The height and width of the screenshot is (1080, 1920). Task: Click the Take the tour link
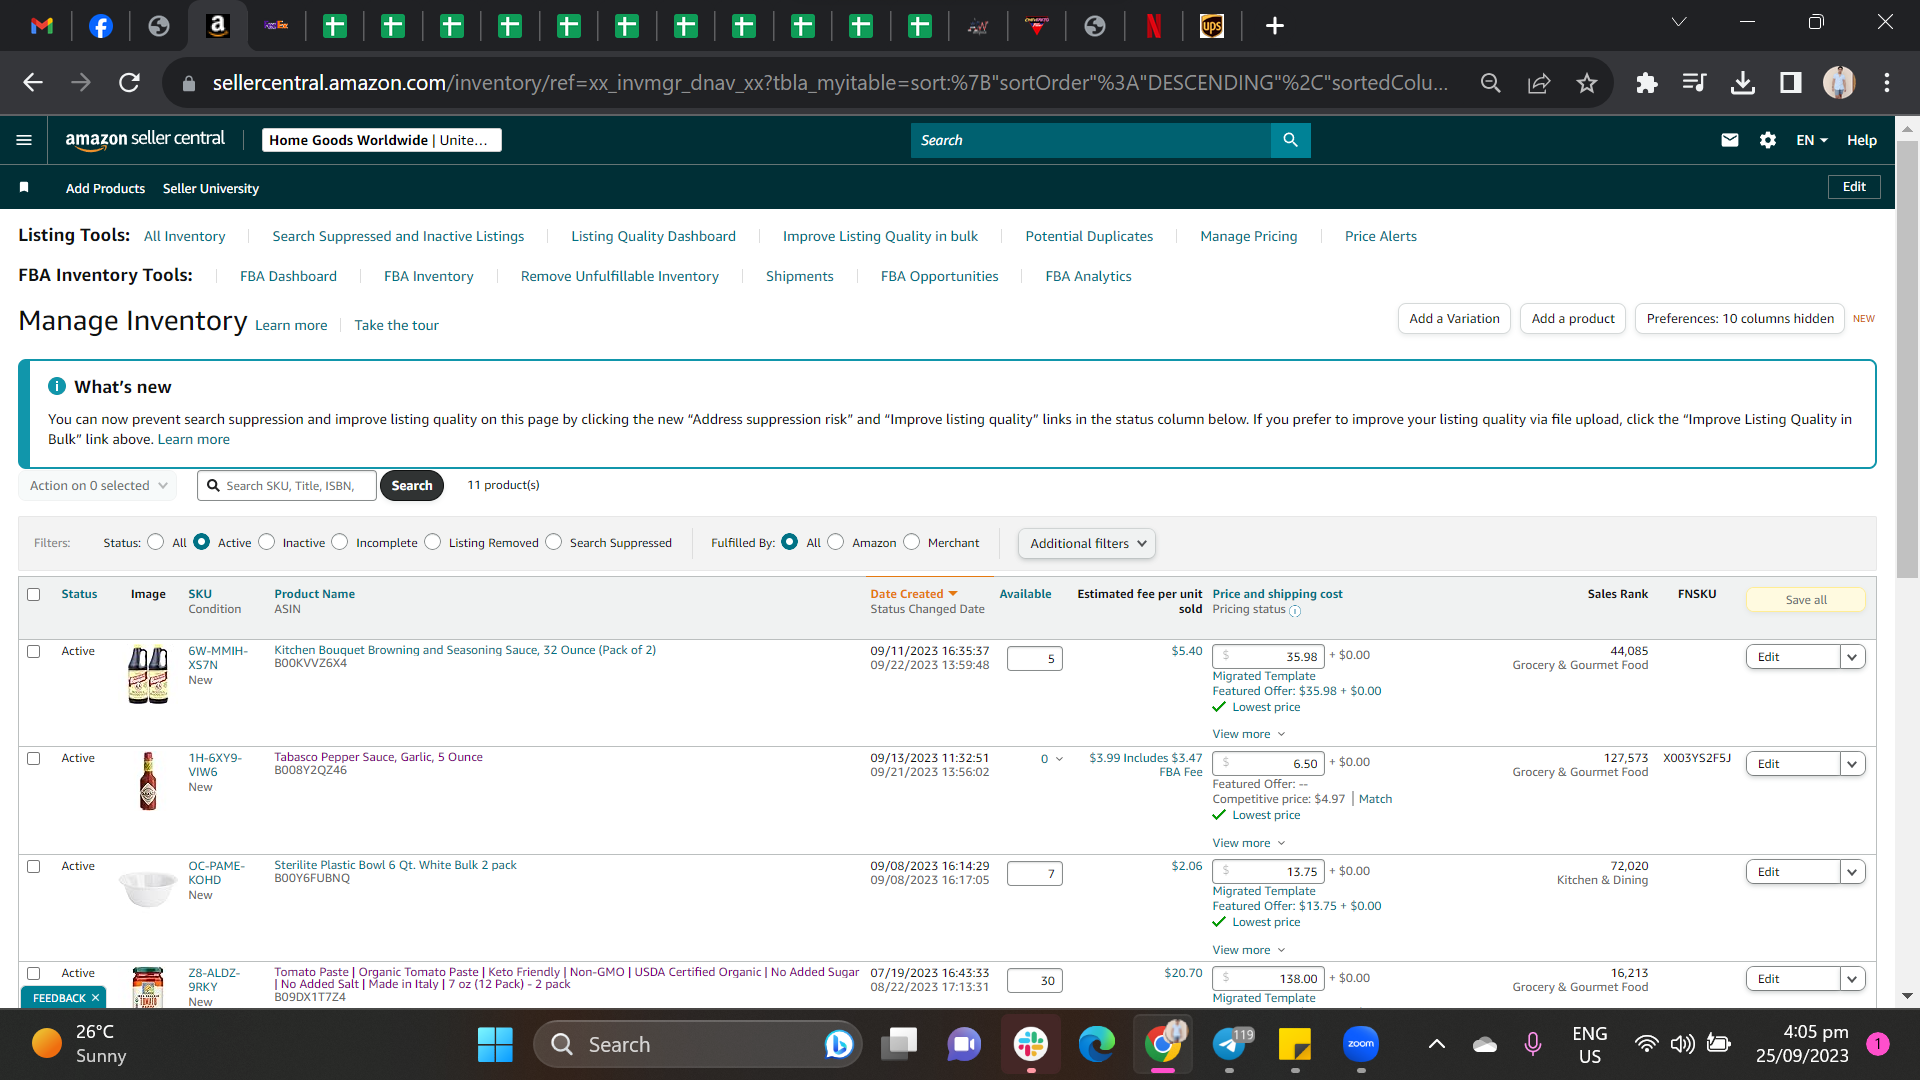[x=396, y=325]
